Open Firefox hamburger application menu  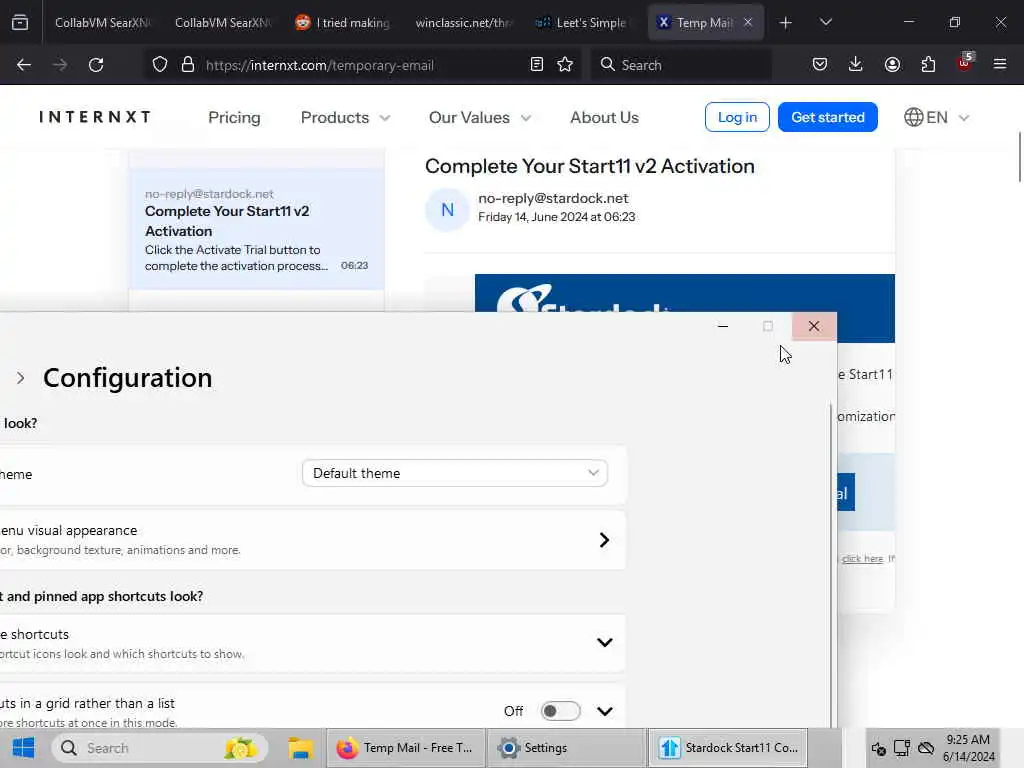tap(1000, 65)
